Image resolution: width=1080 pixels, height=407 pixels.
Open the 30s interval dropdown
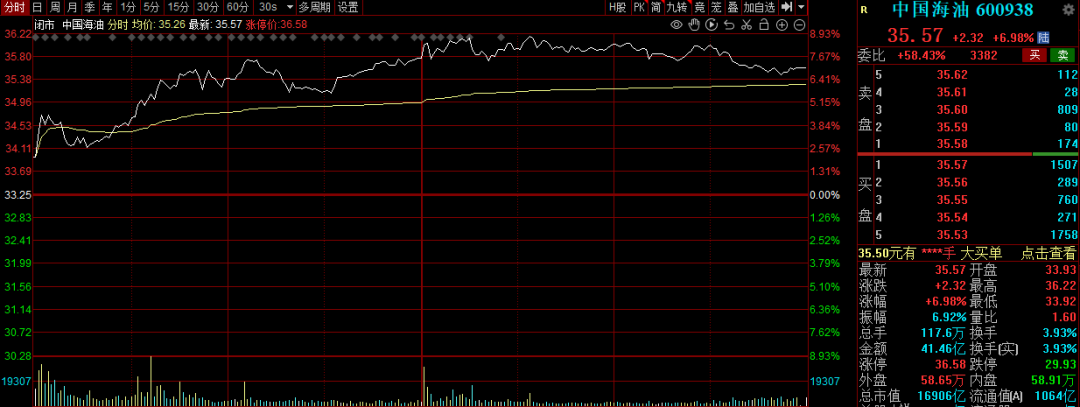click(x=273, y=7)
